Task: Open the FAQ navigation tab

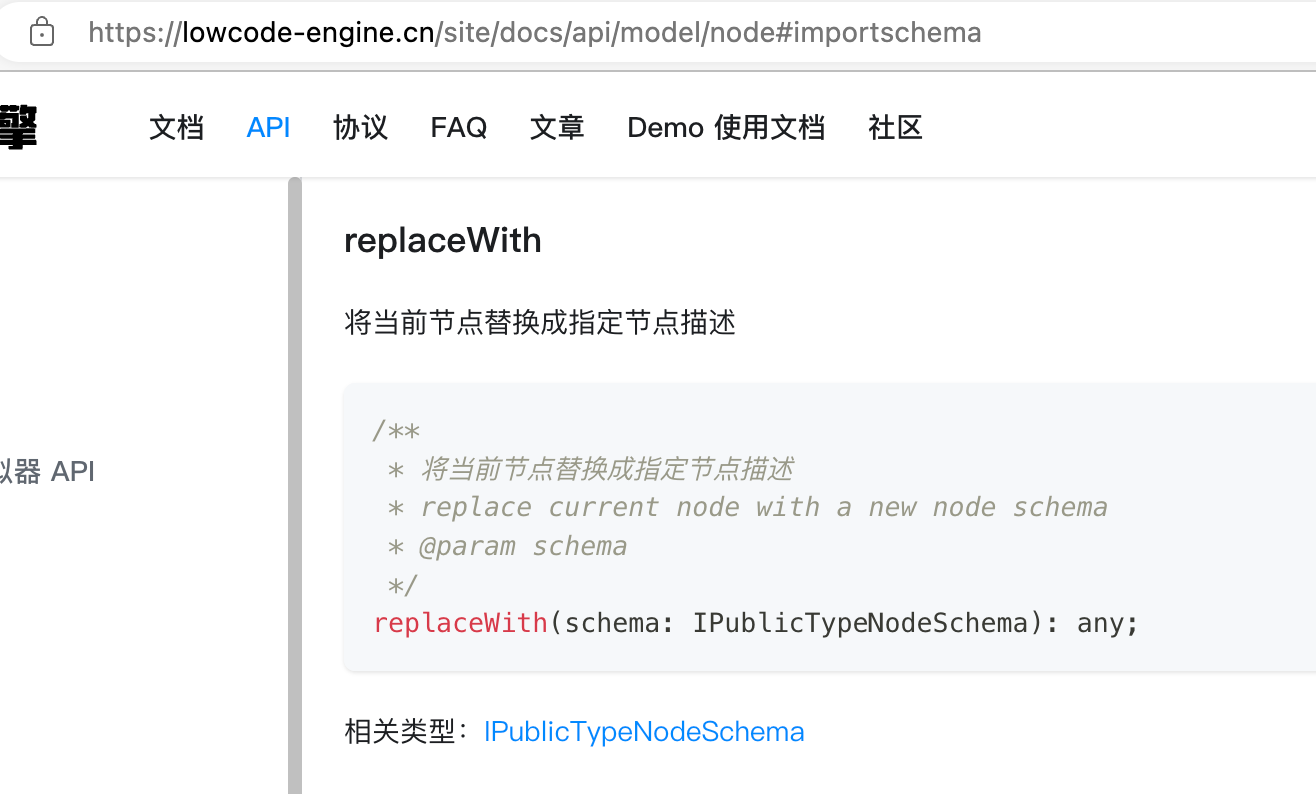Action: 458,127
